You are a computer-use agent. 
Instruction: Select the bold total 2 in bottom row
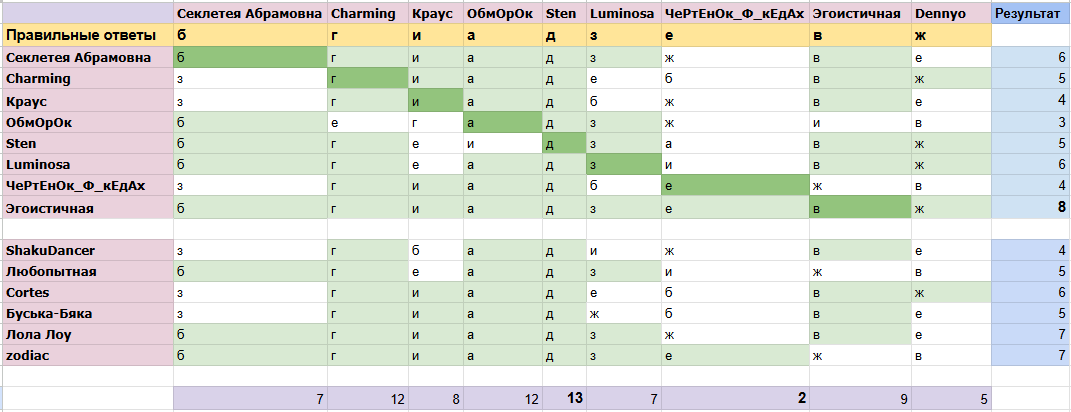click(x=801, y=399)
